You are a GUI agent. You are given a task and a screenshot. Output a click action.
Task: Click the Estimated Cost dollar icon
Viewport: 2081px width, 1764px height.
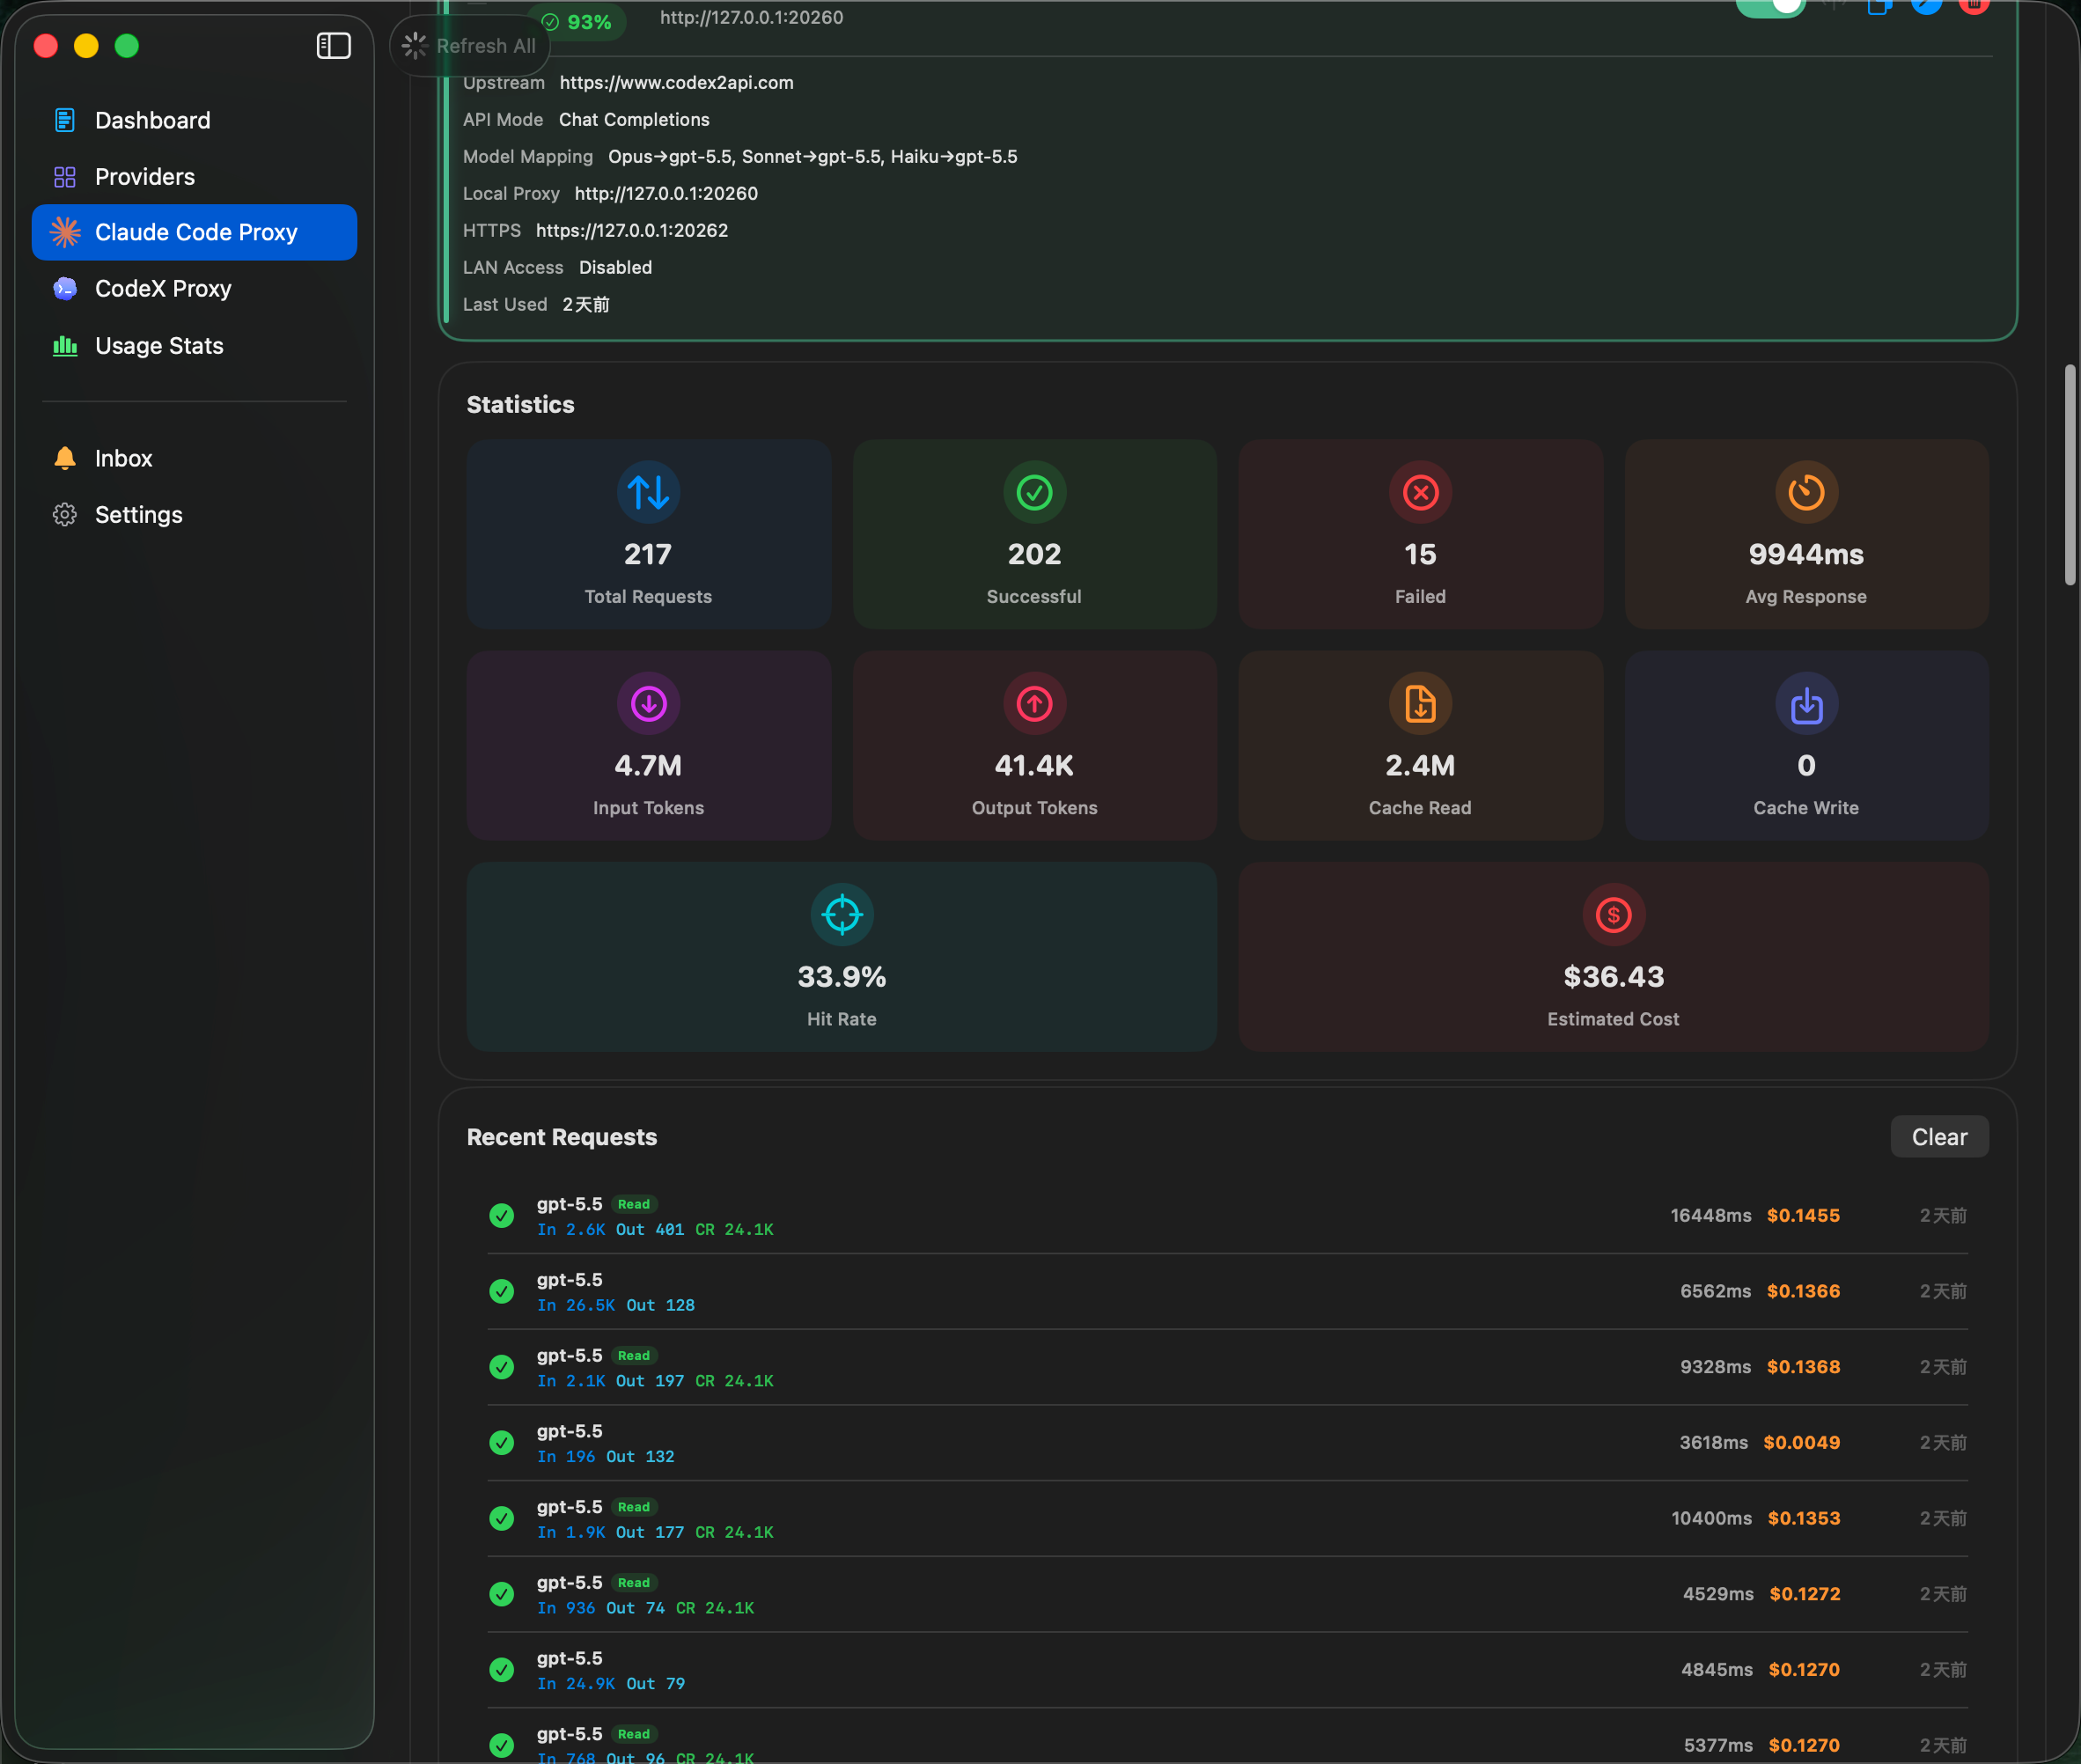(x=1613, y=915)
